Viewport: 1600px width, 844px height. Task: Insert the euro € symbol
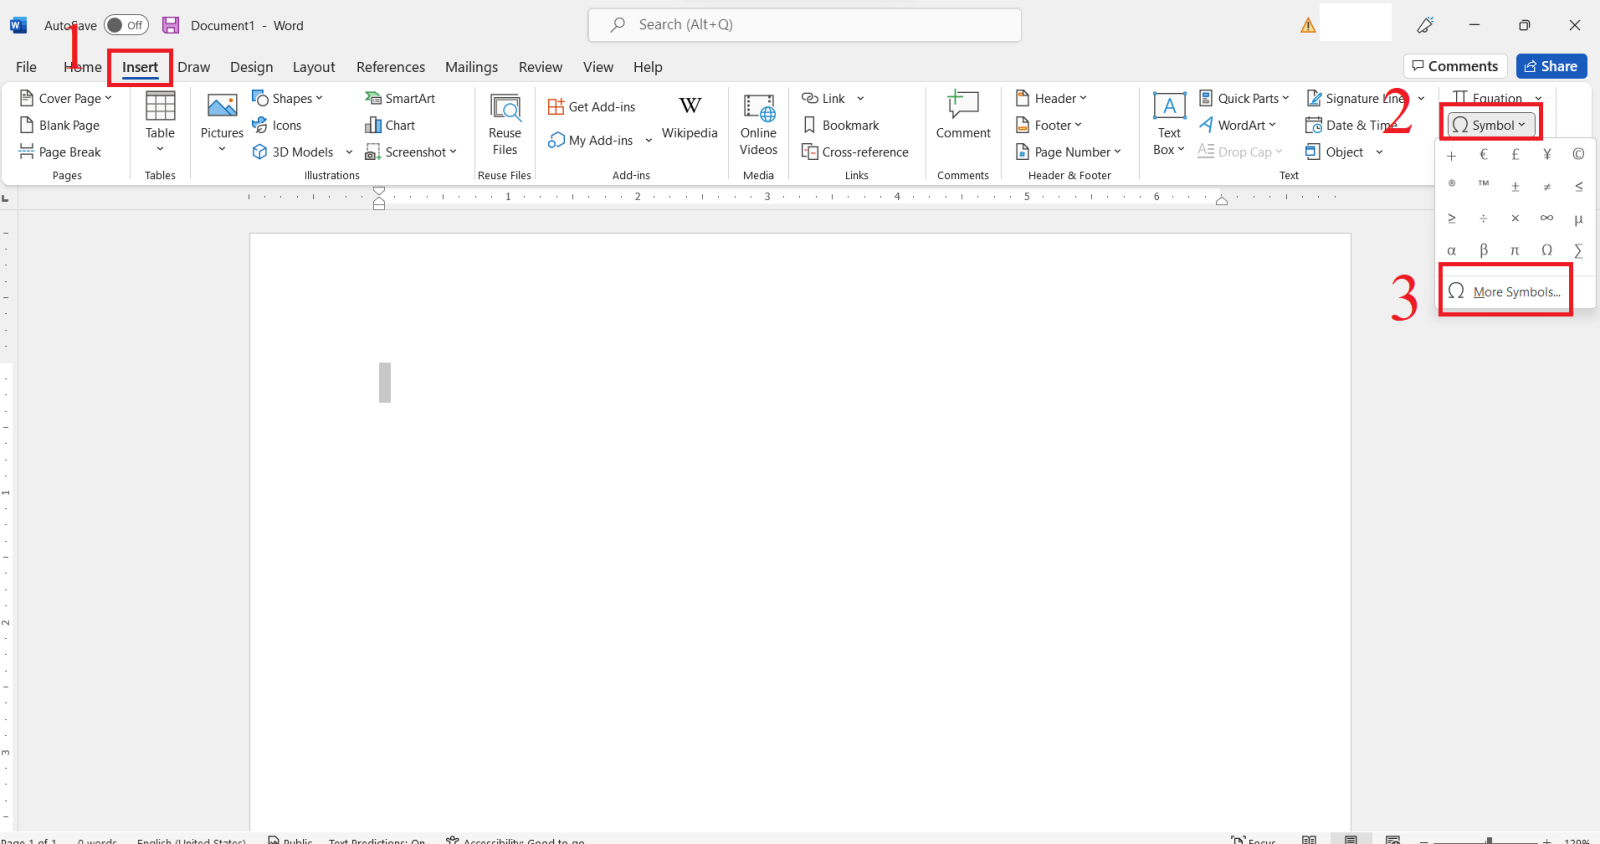[x=1484, y=154]
